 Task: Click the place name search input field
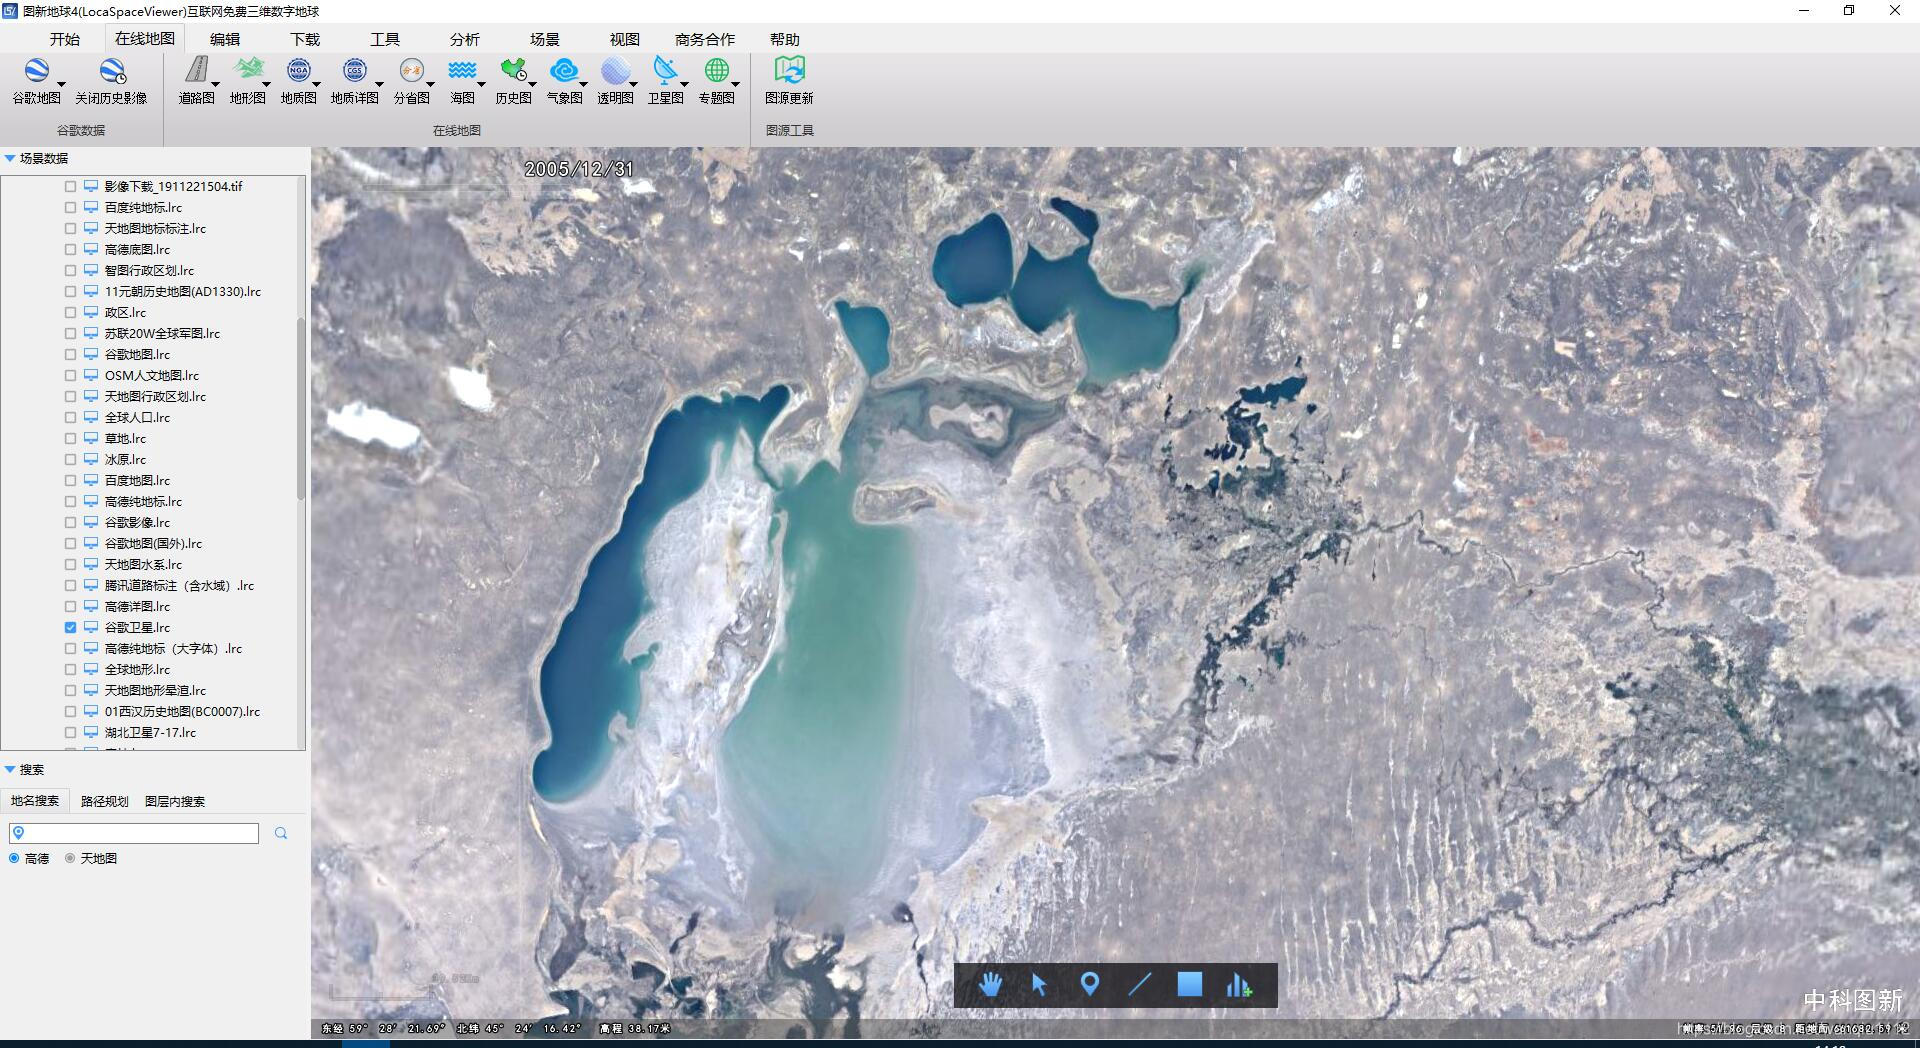click(134, 833)
